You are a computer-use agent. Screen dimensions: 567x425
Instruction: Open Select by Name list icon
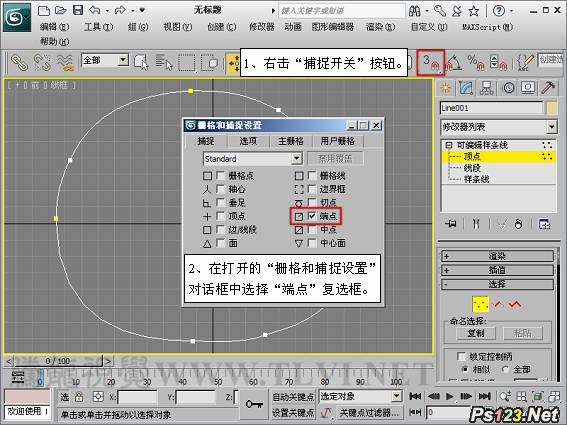click(164, 62)
